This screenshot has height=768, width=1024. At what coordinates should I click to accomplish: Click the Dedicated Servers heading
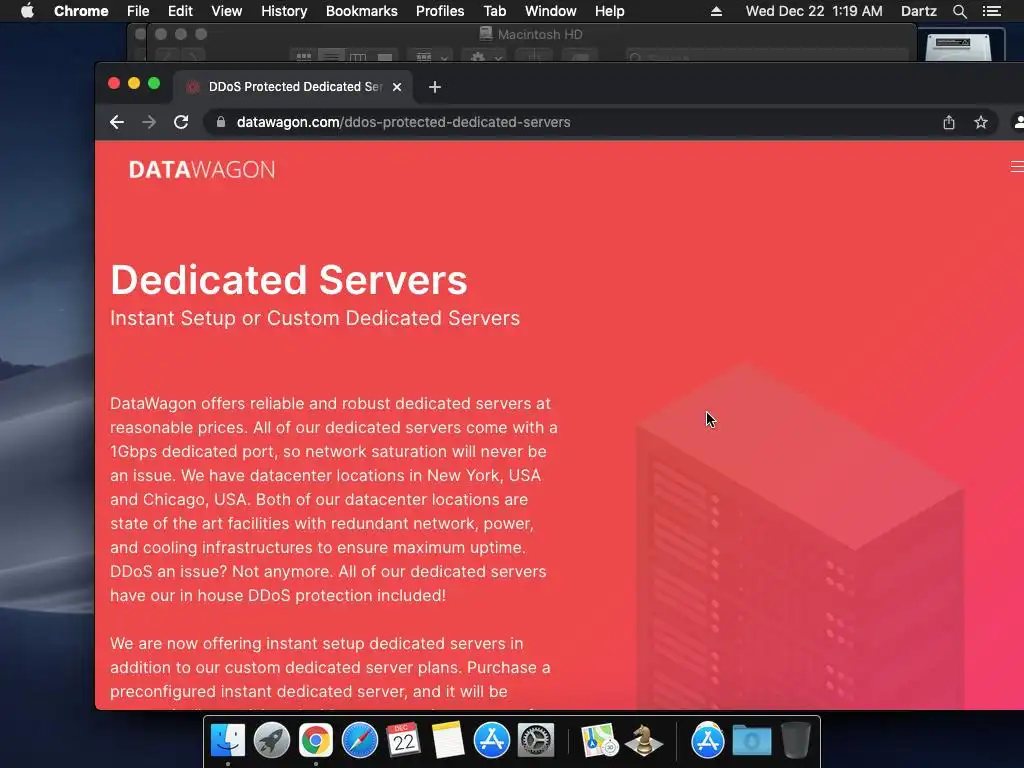(289, 280)
